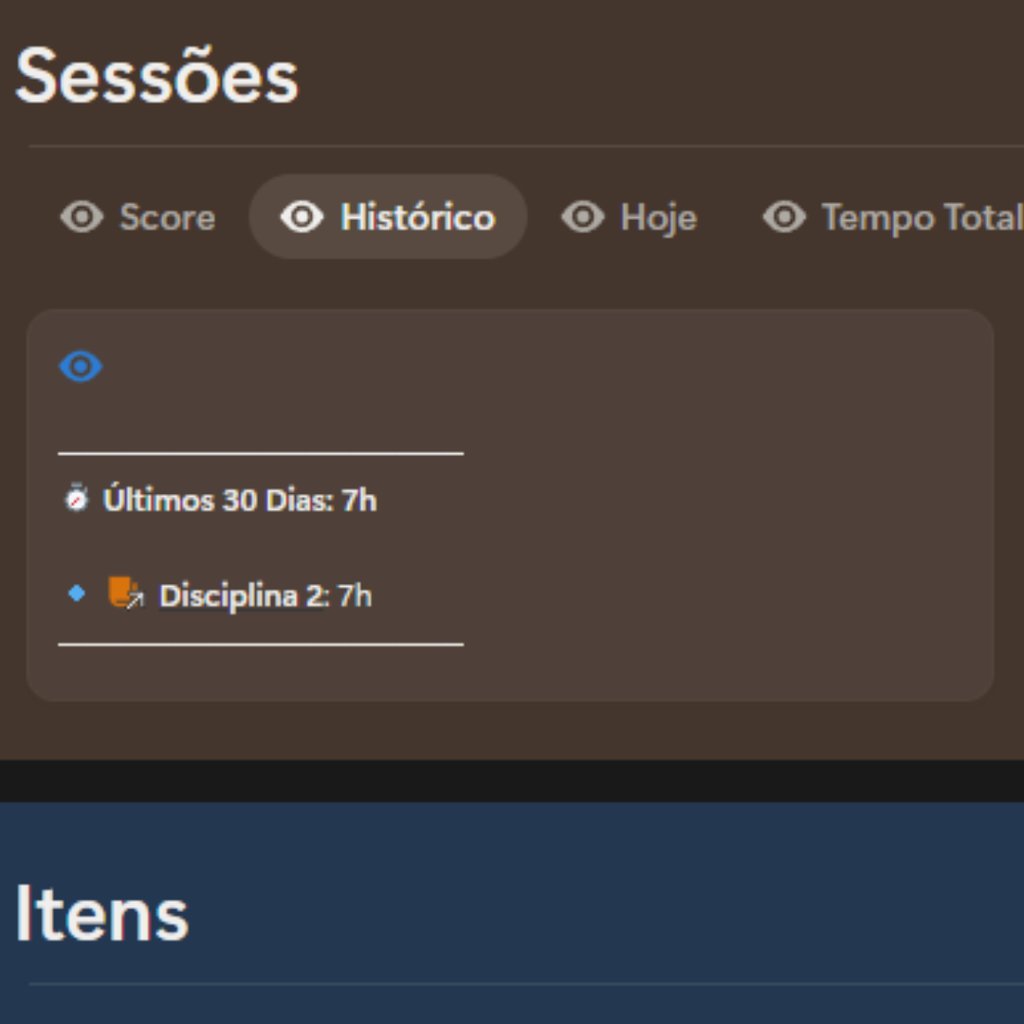Click the Itens section heading

click(x=102, y=914)
